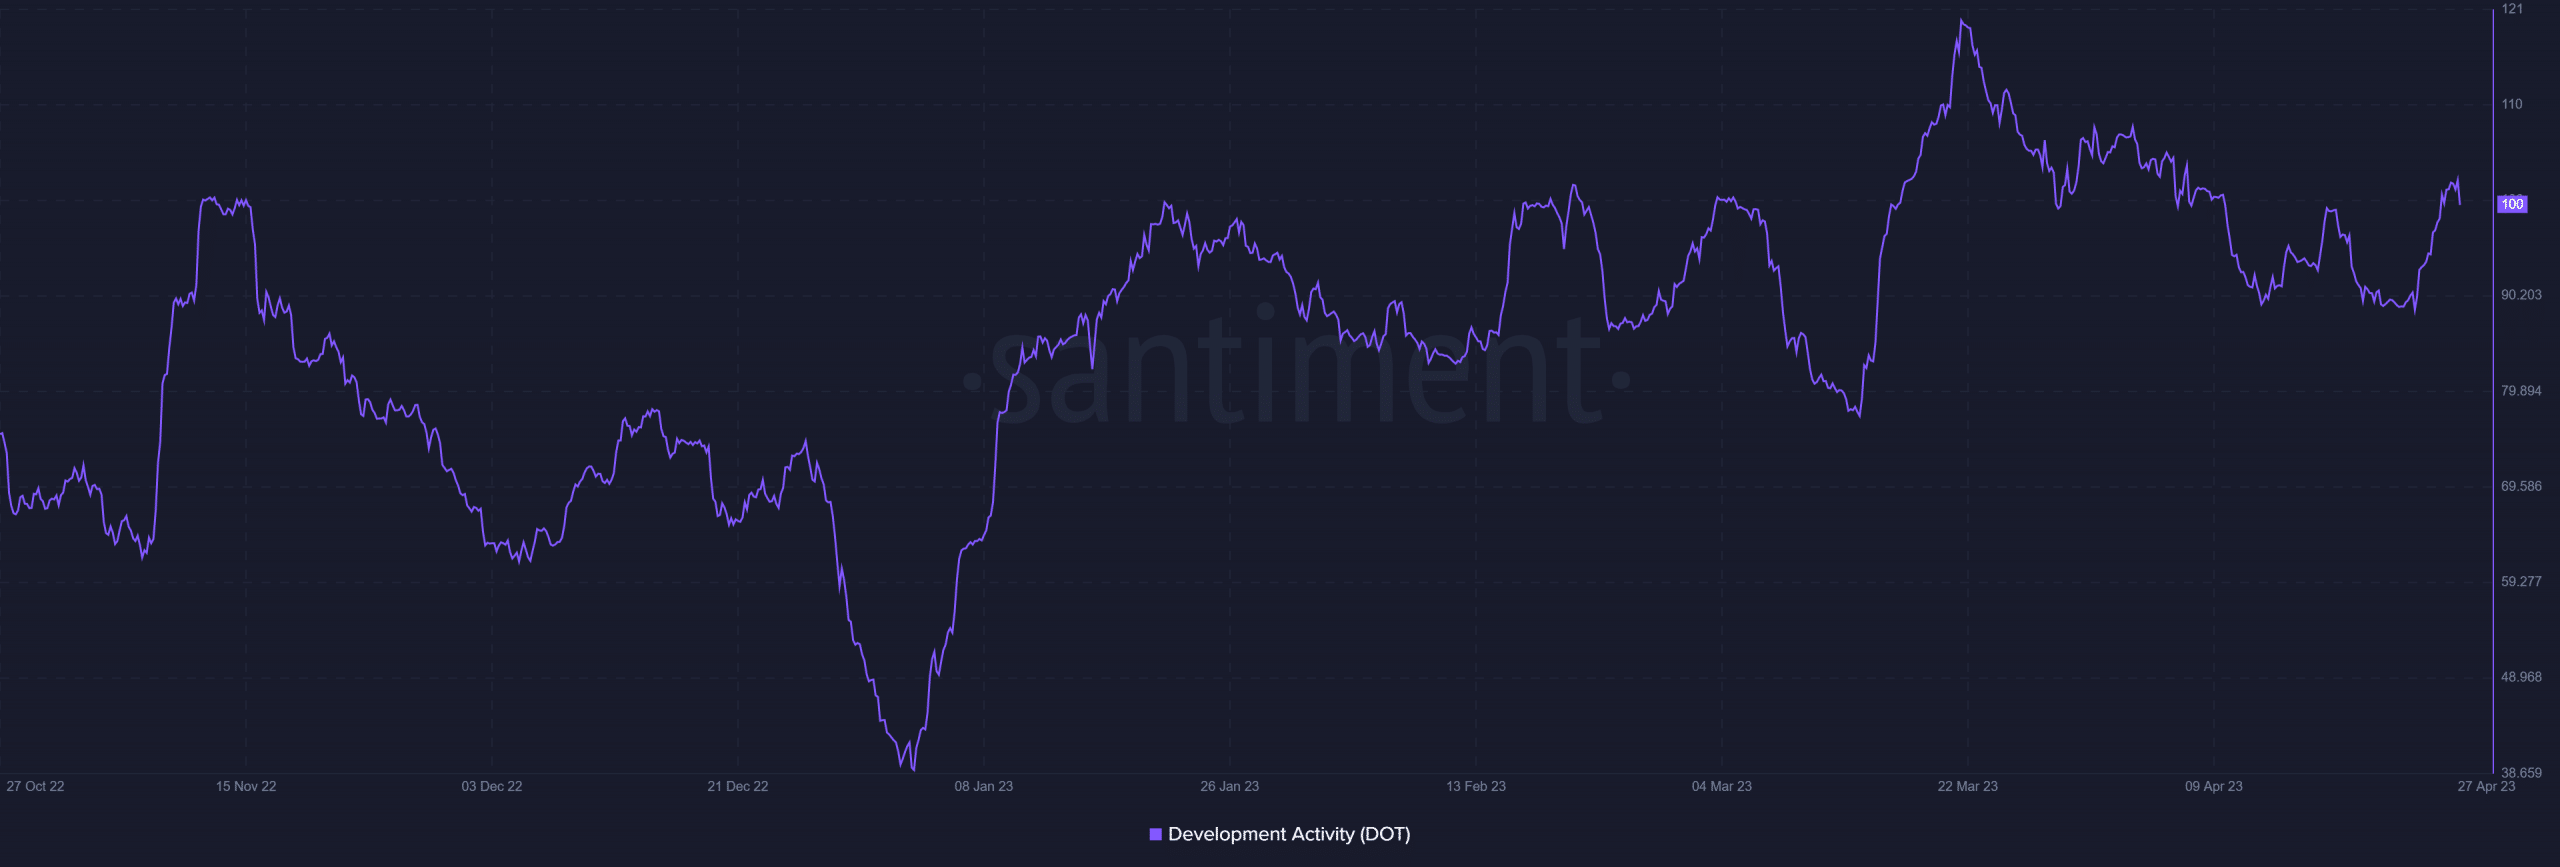Click the 110 y-axis value
This screenshot has width=2560, height=867.
click(x=2512, y=104)
